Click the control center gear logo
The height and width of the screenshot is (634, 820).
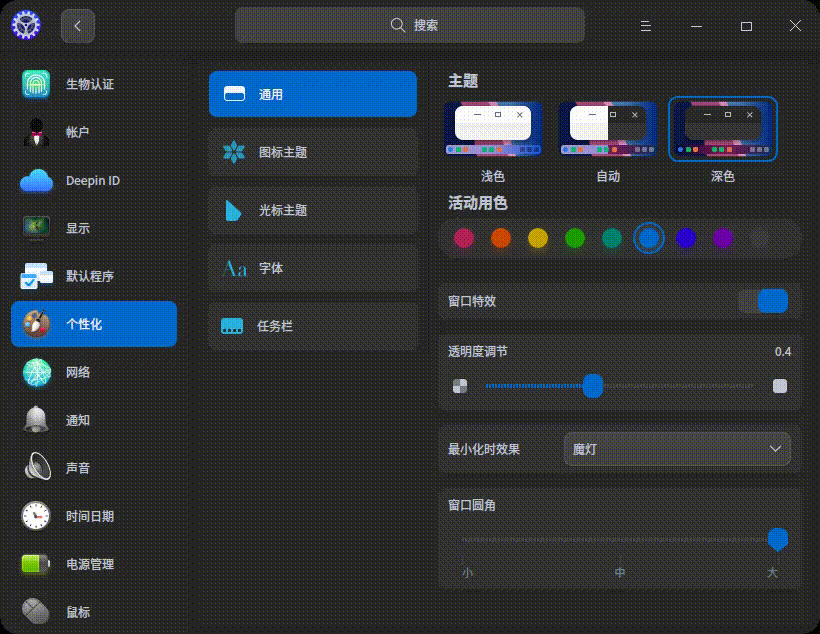click(26, 25)
